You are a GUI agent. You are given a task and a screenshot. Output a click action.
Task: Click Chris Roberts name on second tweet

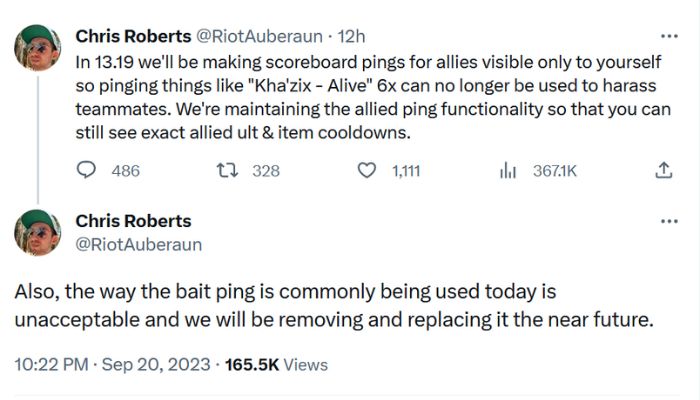[133, 221]
